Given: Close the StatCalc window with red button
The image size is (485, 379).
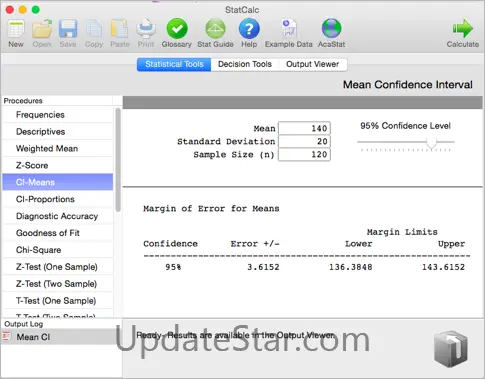Looking at the screenshot, I should pos(10,10).
